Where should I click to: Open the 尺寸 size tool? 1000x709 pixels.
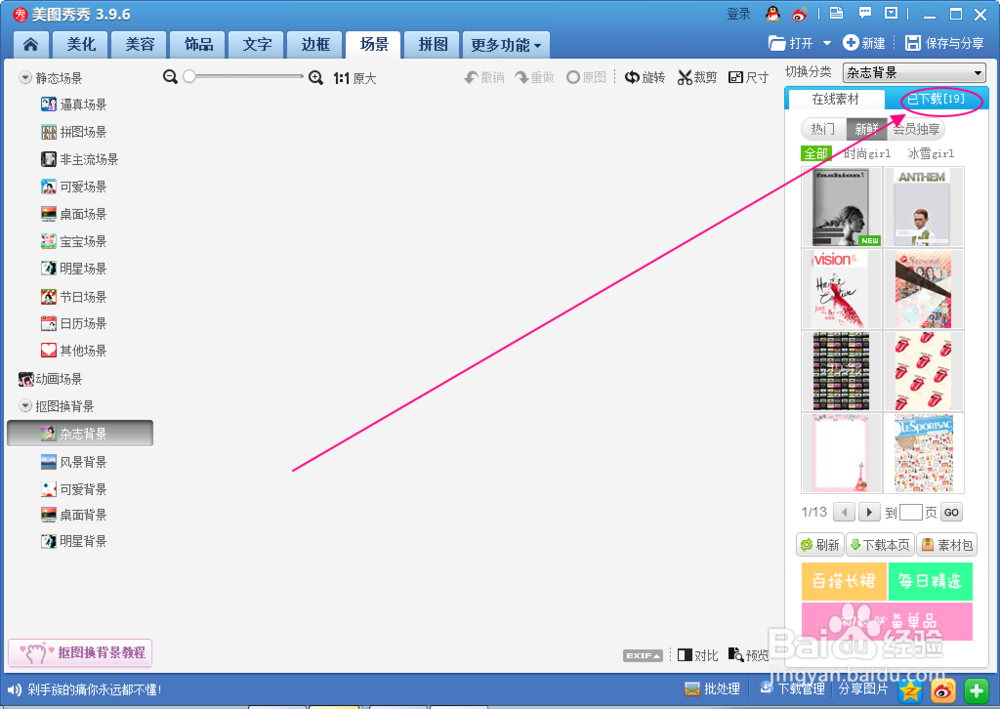(x=748, y=78)
